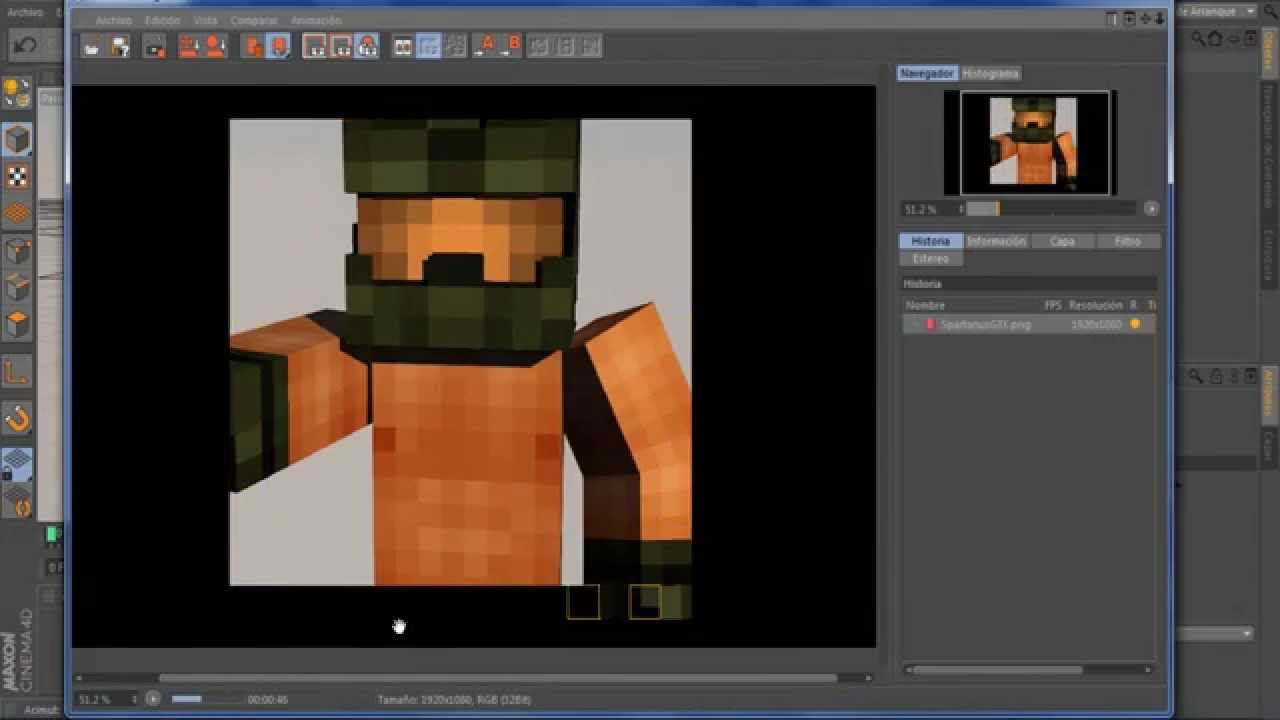Set the image as compare B
This screenshot has width=1280, height=720.
512,45
